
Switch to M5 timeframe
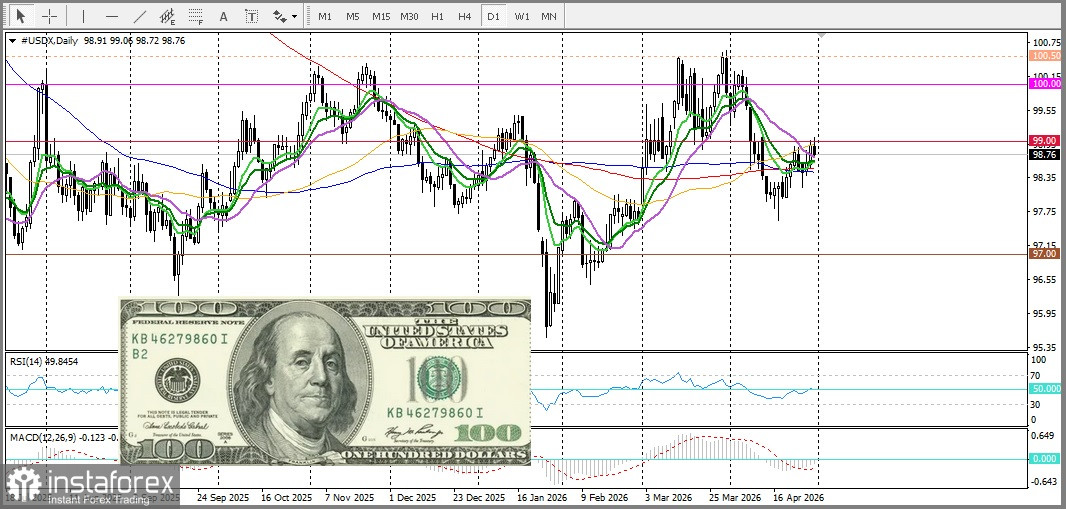click(x=352, y=15)
